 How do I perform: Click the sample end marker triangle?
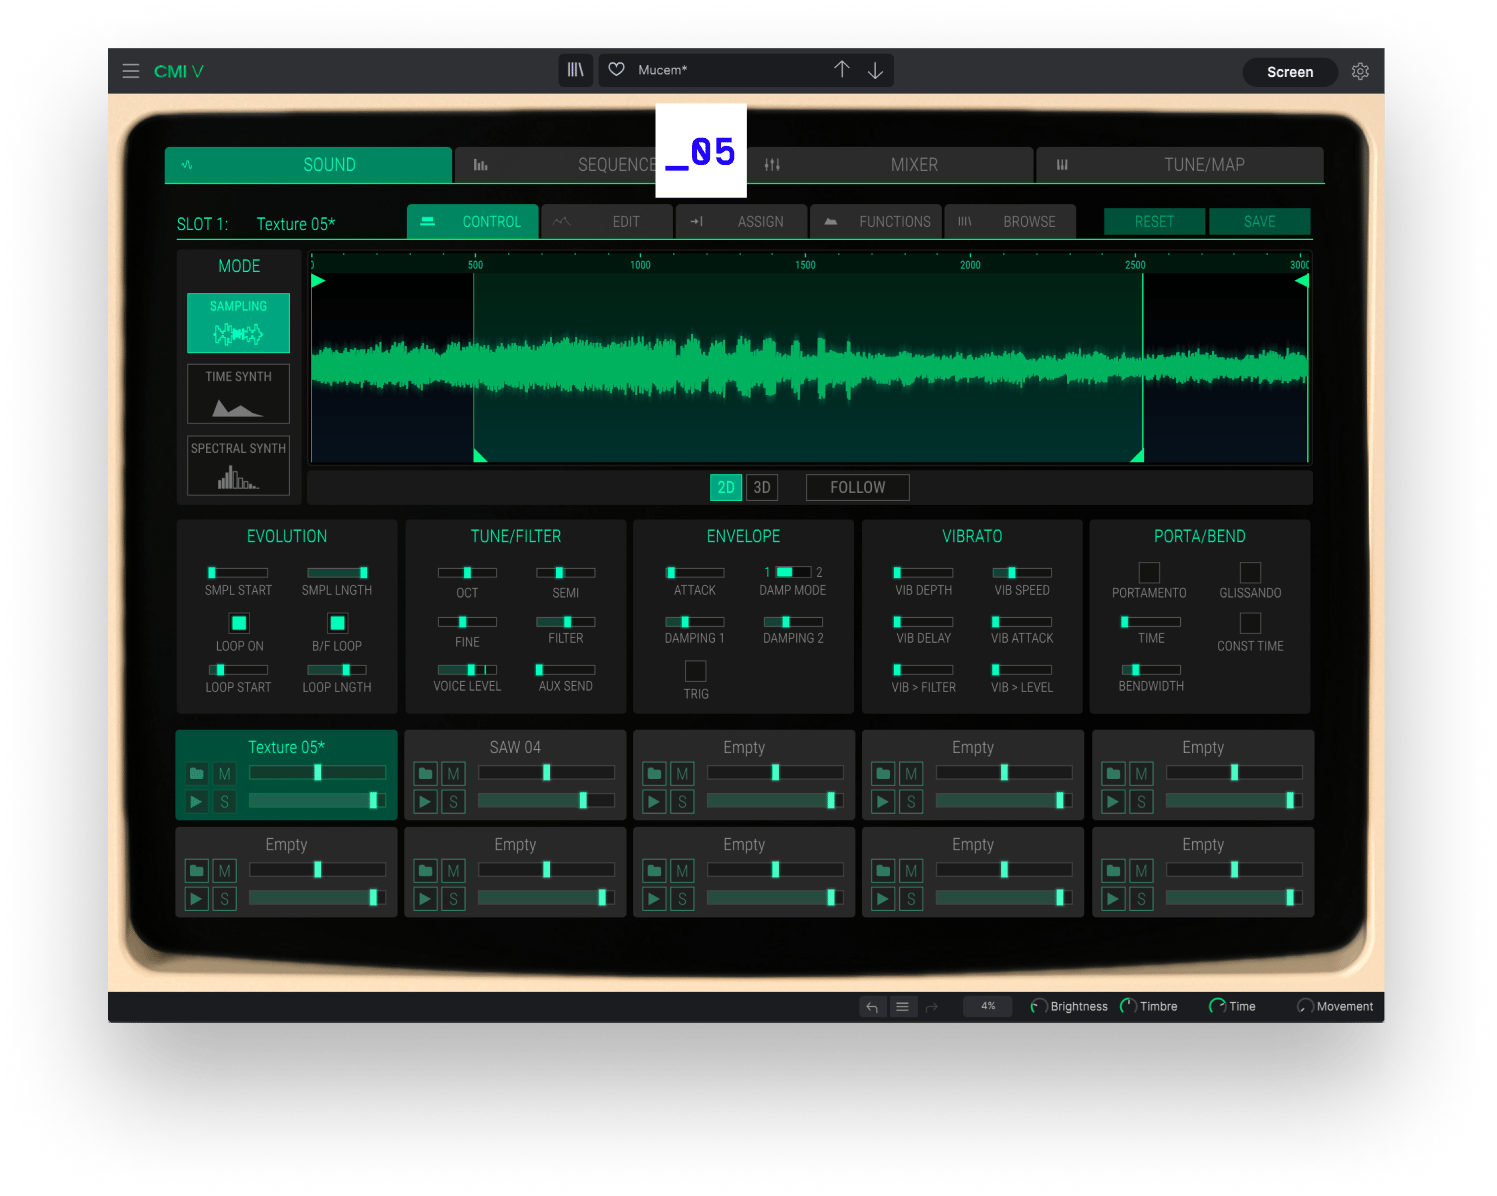tap(1302, 281)
